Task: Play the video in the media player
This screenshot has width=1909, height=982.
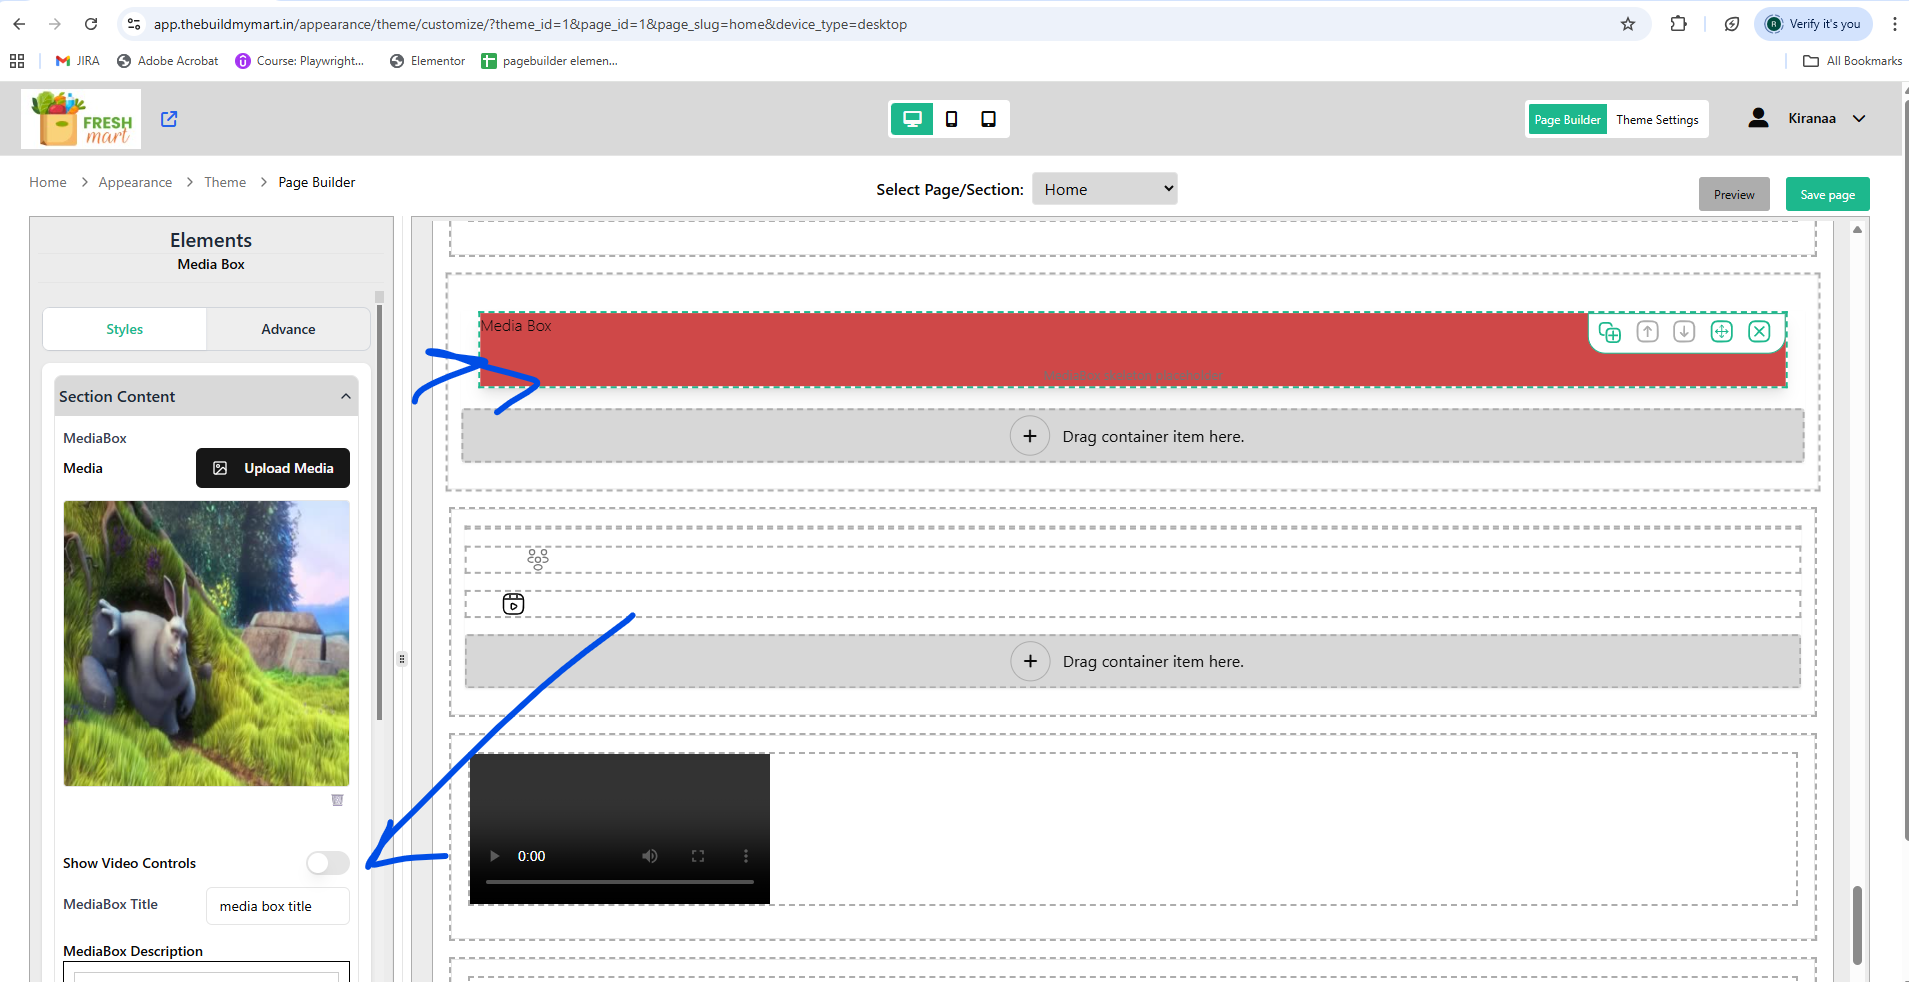Action: [x=494, y=856]
